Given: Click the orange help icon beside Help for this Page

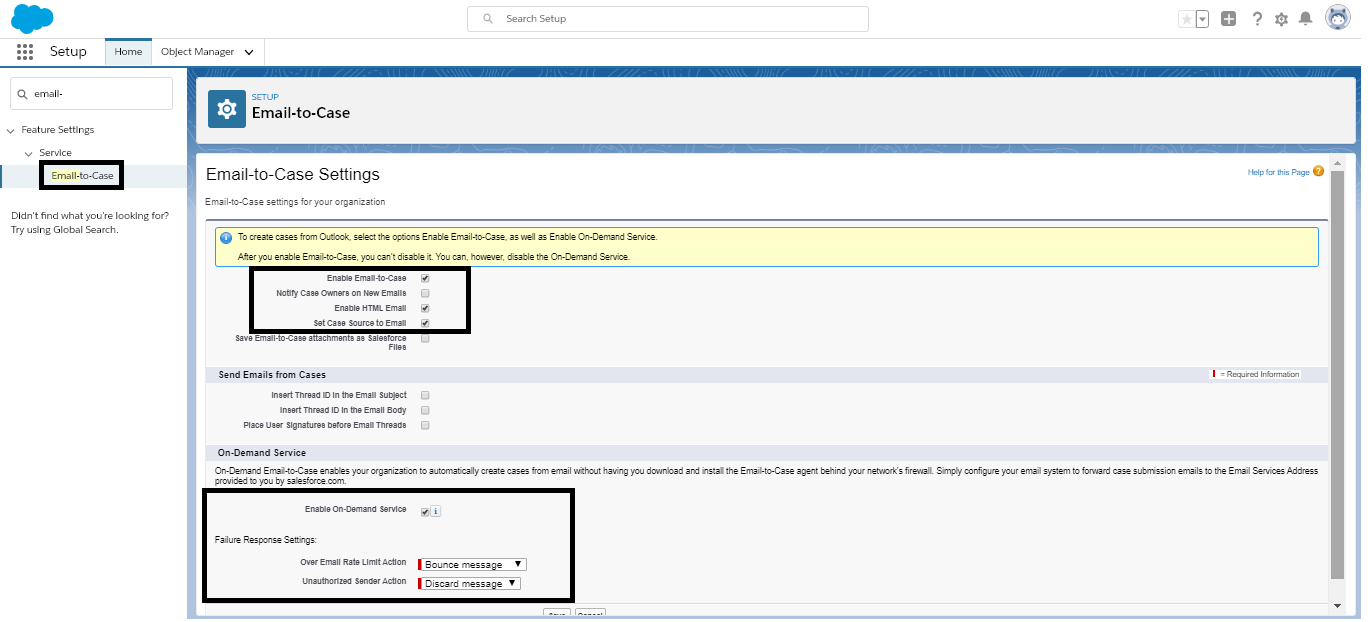Looking at the screenshot, I should tap(1318, 172).
